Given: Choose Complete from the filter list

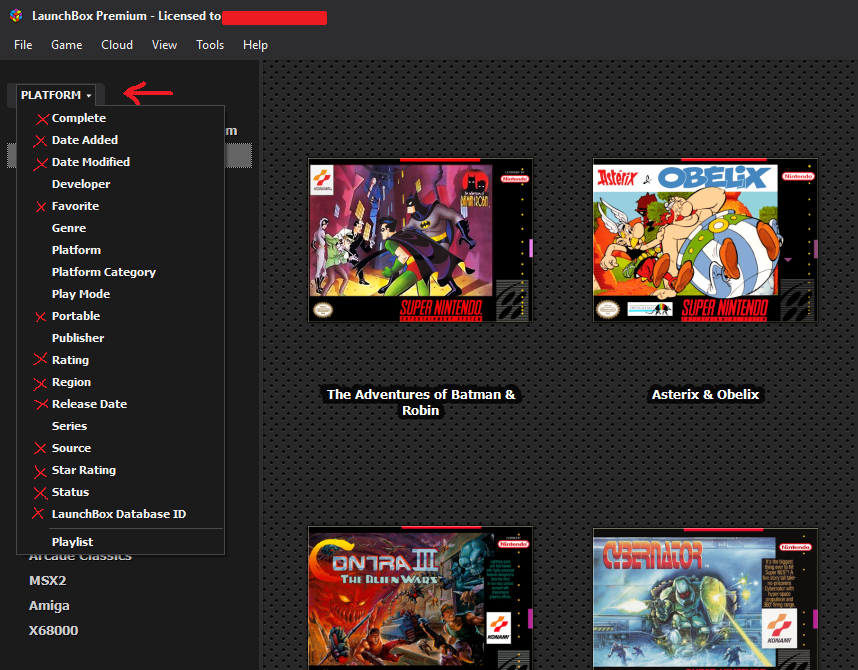Looking at the screenshot, I should point(120,118).
